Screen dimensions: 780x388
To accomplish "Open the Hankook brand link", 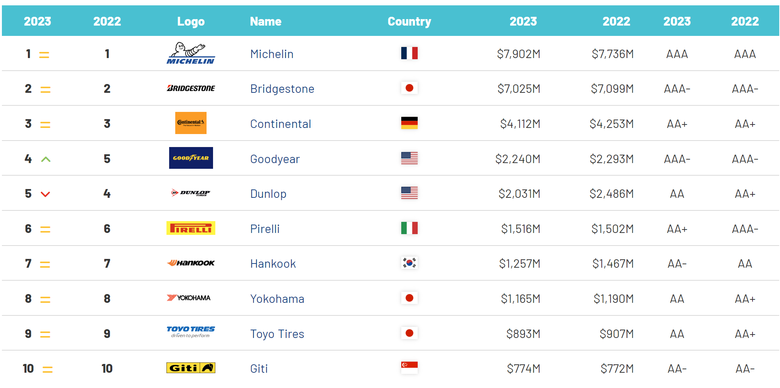I will 273,264.
